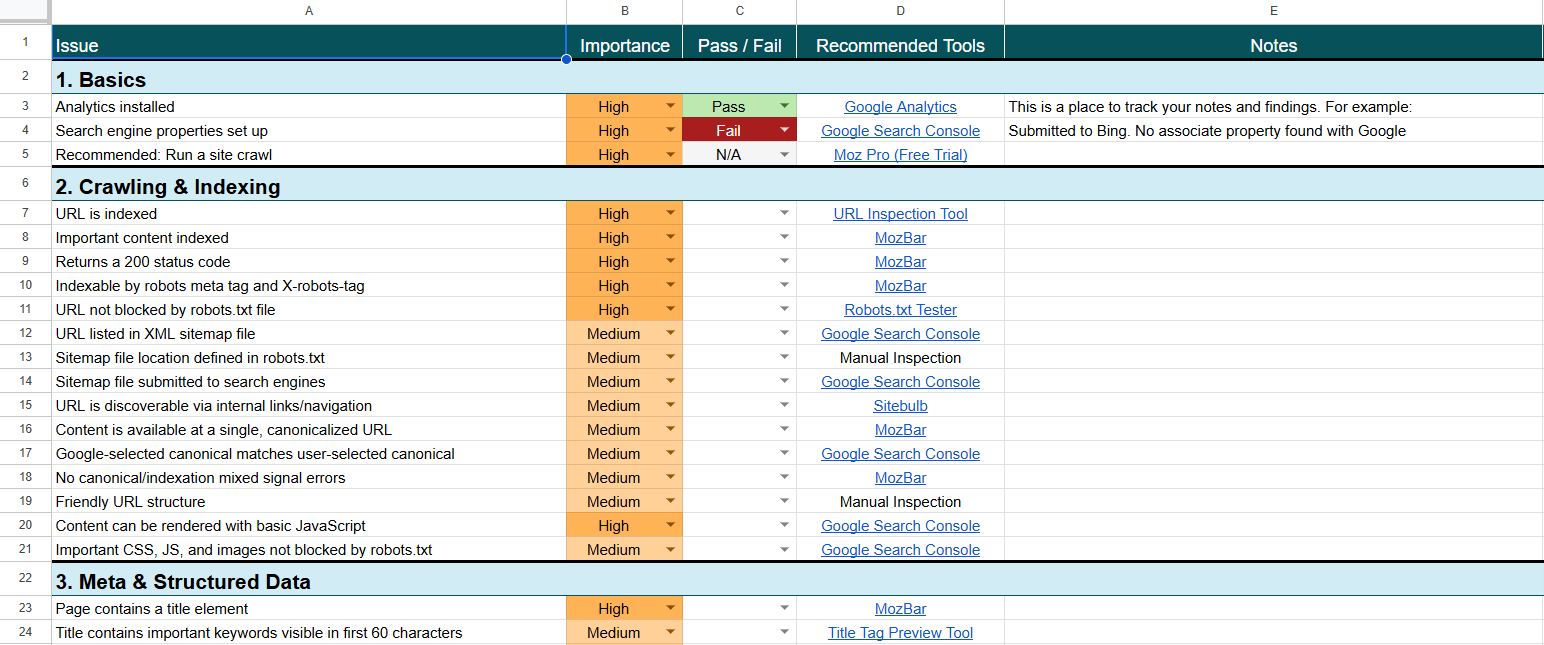Open Pass/Fail dropdown for Page contains a title element

pos(785,608)
